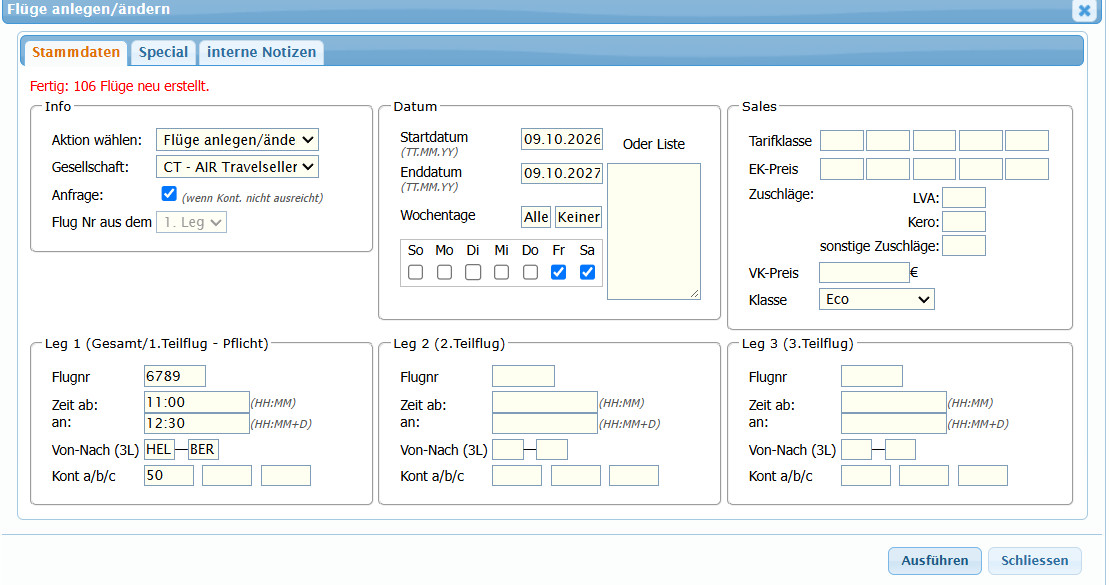Click the Leg 3 Flugnr field
Image resolution: width=1109 pixels, height=585 pixels.
872,376
